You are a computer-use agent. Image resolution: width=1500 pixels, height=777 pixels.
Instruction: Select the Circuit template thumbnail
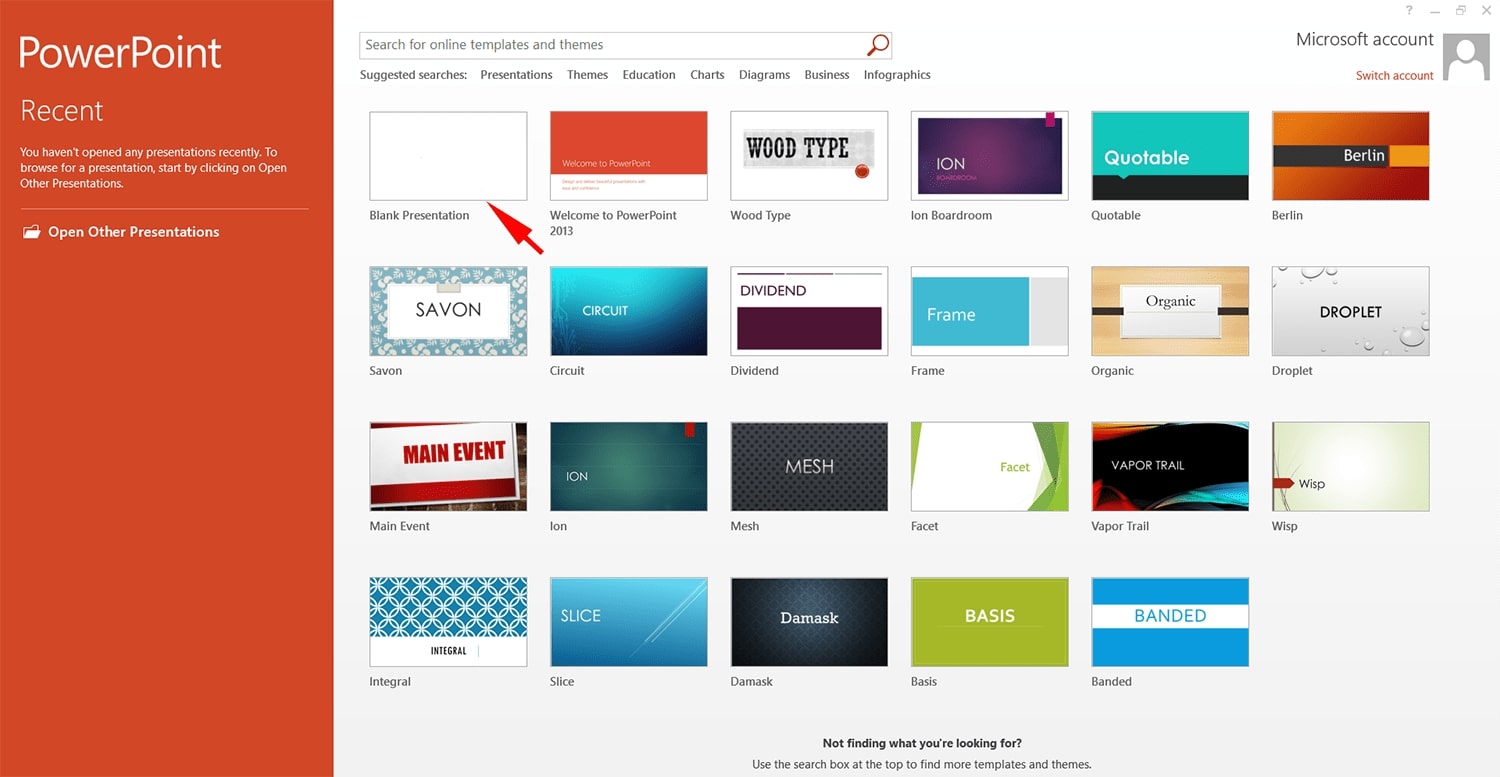[629, 311]
